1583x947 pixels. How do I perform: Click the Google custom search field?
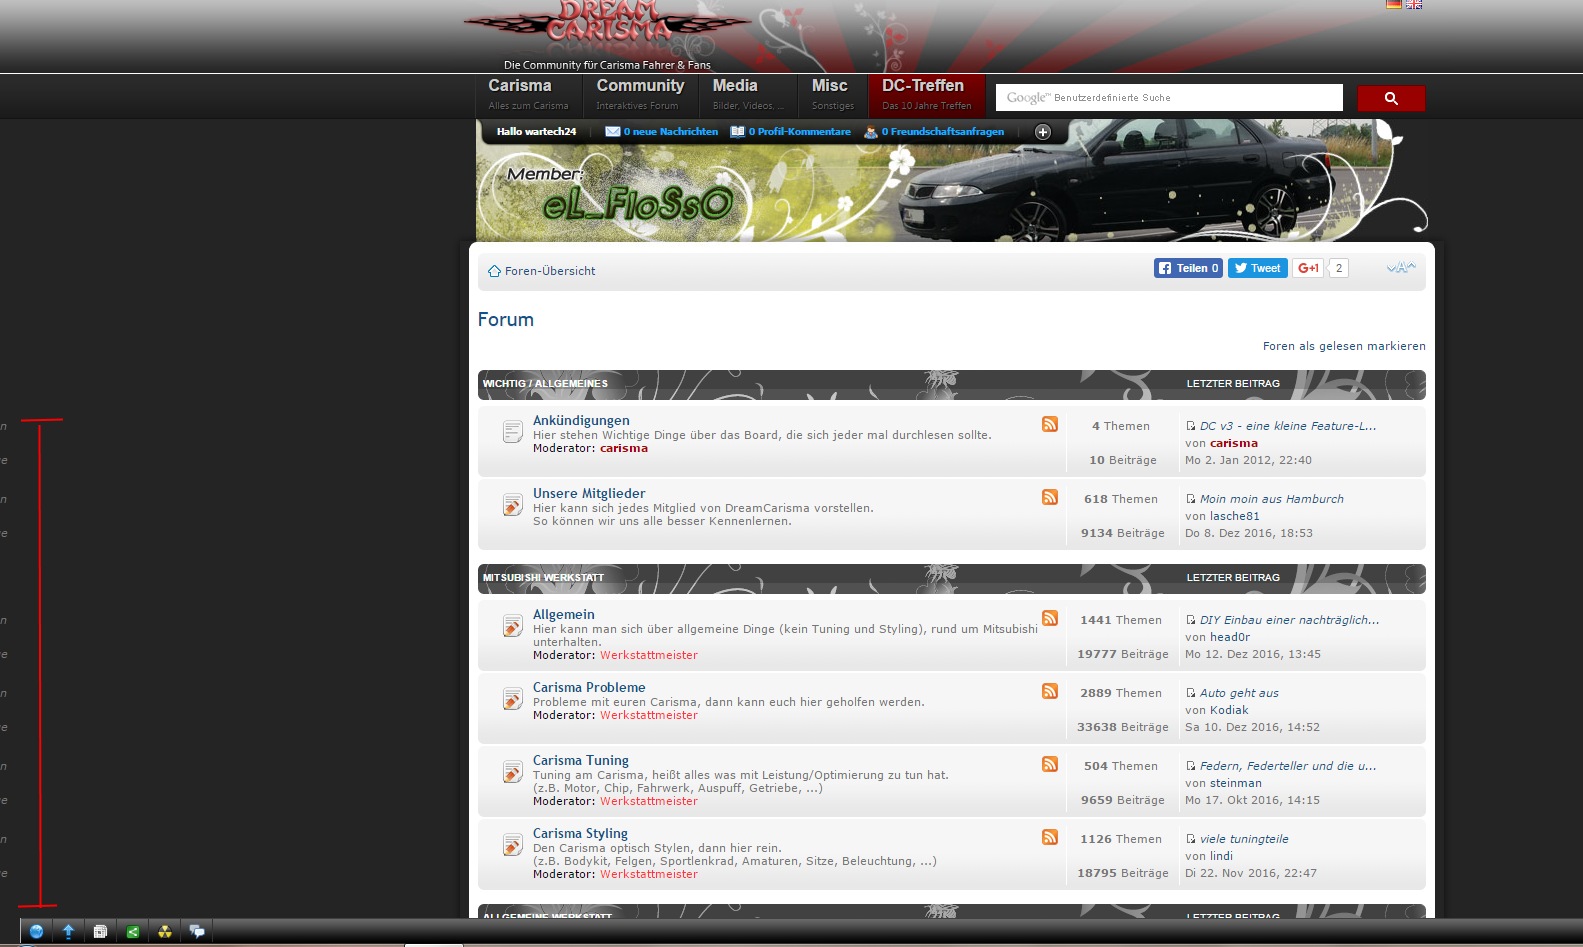(1168, 98)
